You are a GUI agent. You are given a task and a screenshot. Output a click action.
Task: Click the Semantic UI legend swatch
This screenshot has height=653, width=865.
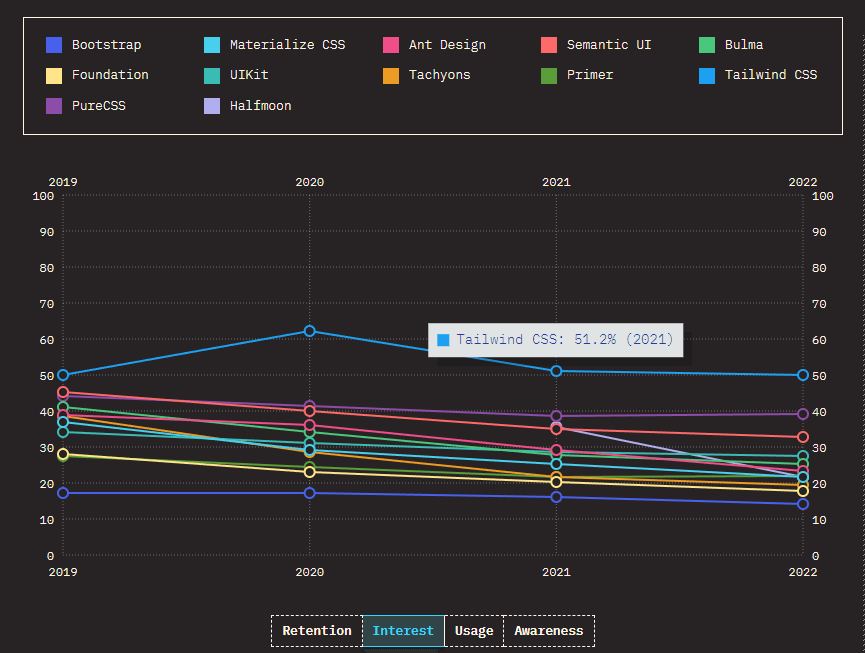549,45
